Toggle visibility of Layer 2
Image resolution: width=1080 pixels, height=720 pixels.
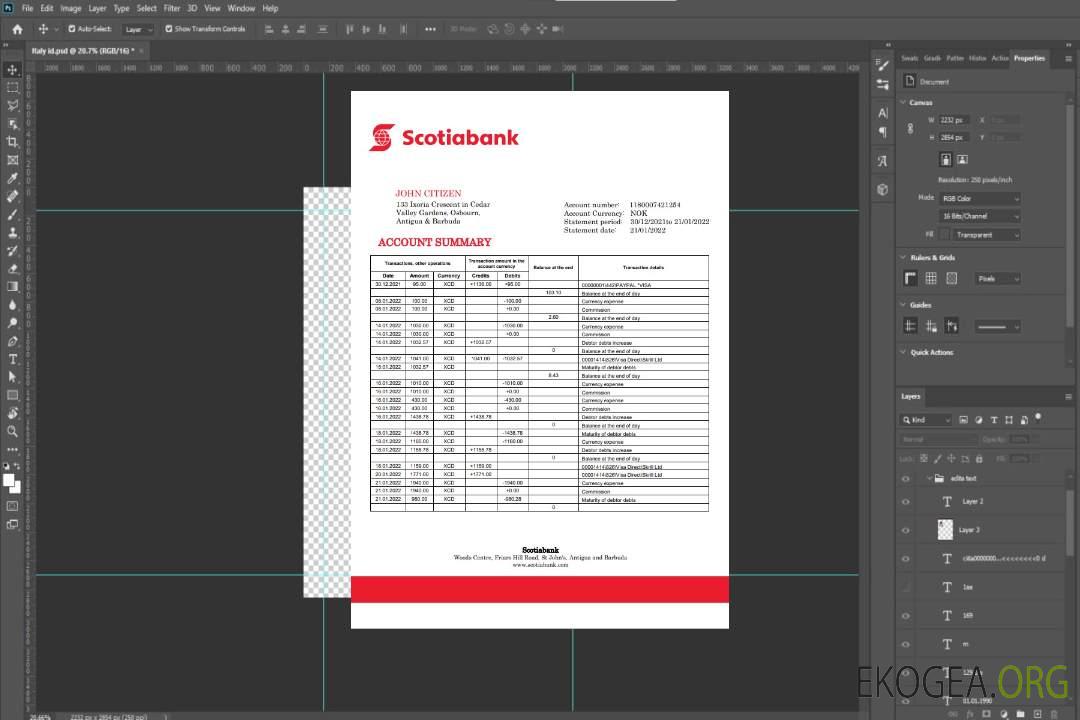point(906,502)
